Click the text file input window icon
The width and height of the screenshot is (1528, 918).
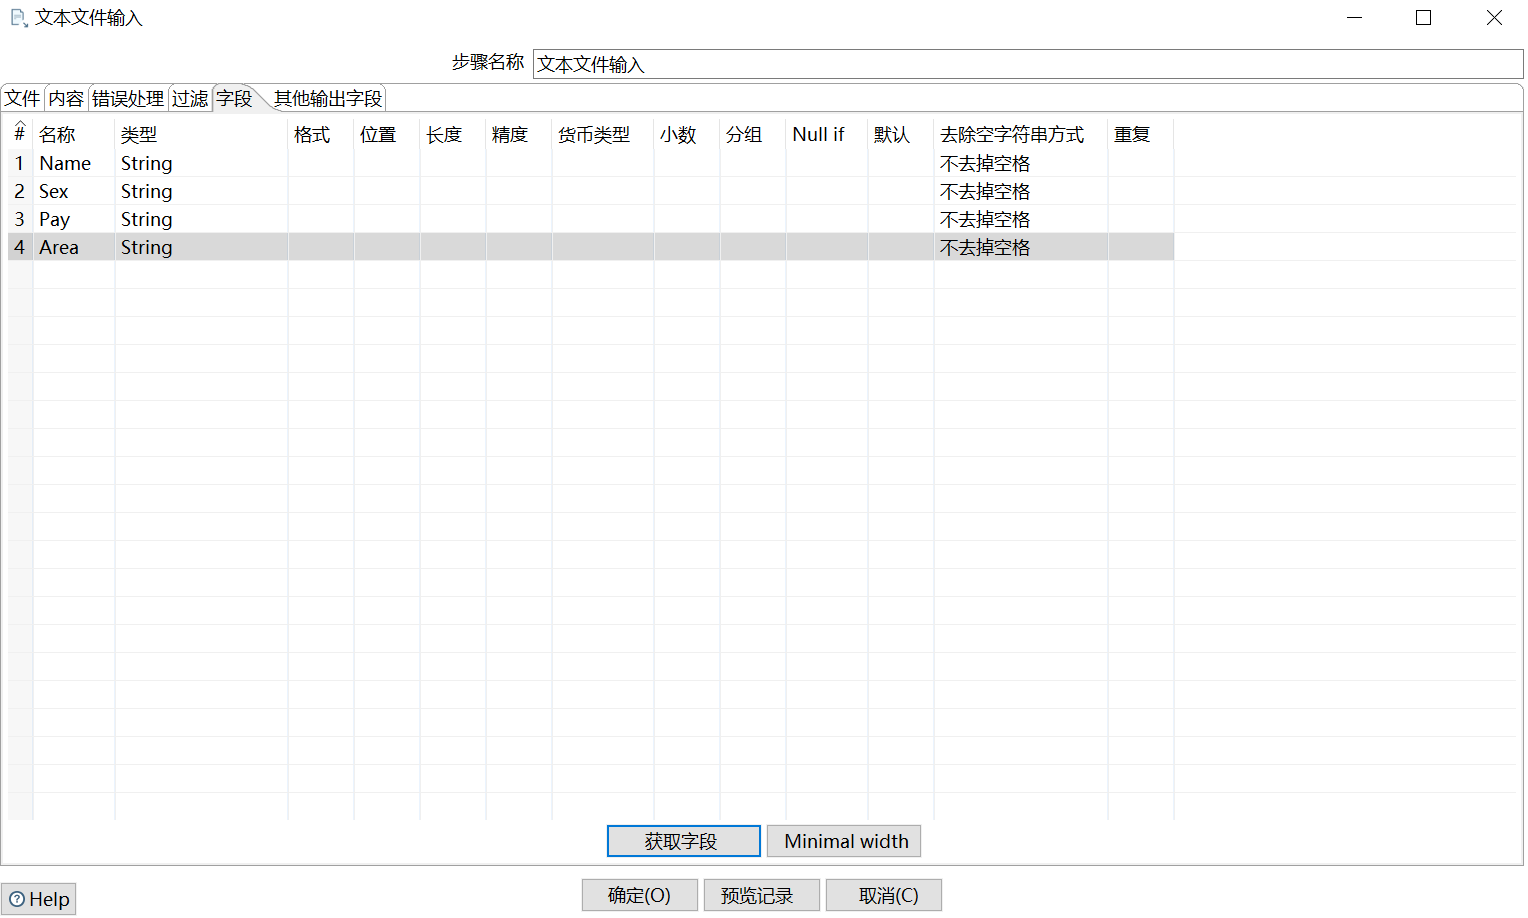(18, 18)
